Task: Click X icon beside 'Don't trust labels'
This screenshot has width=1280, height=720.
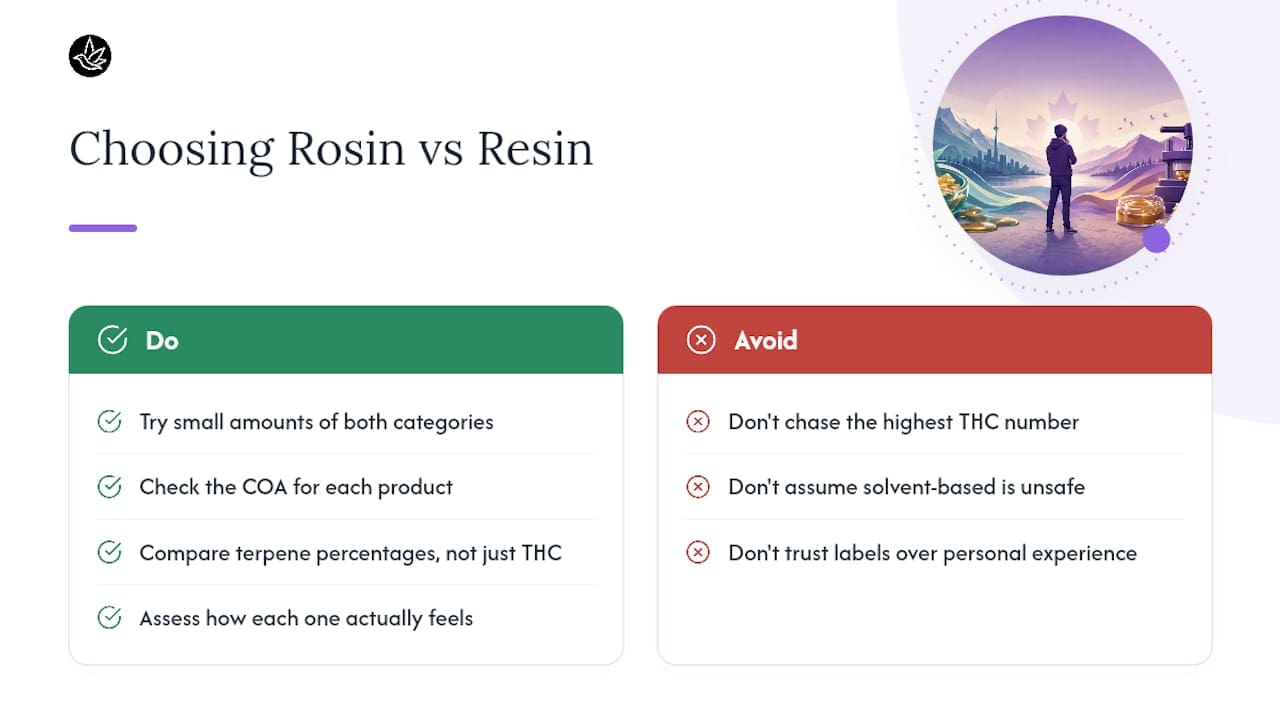Action: (x=698, y=553)
